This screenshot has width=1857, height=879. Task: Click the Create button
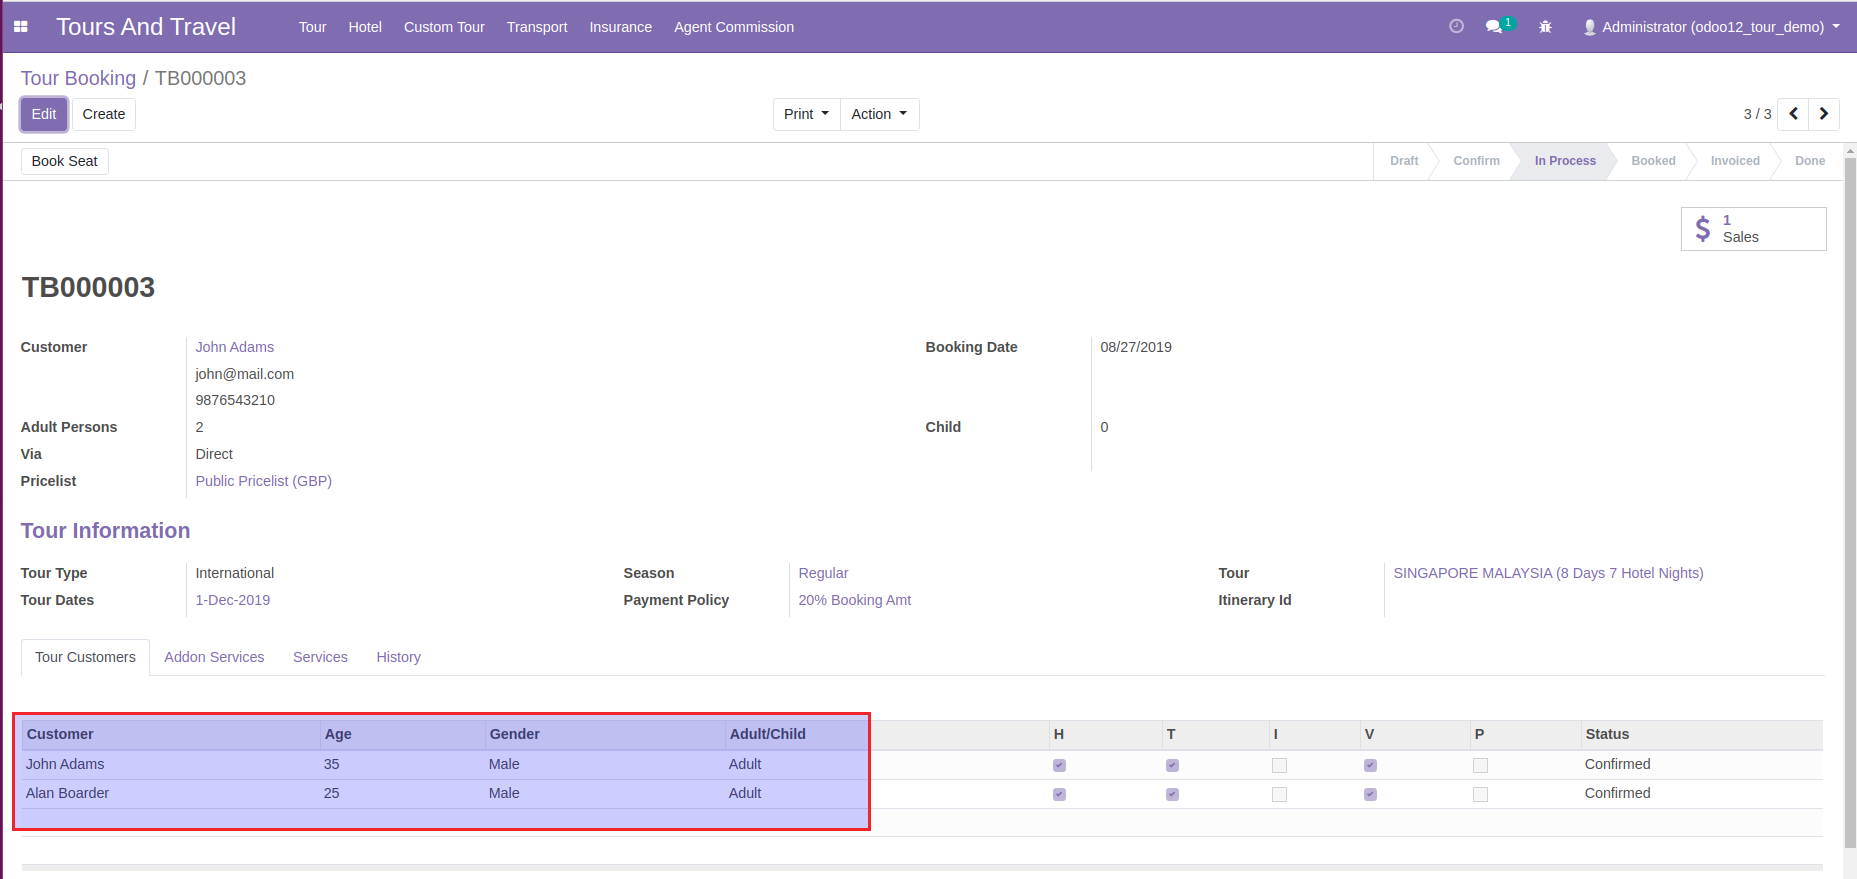click(104, 114)
